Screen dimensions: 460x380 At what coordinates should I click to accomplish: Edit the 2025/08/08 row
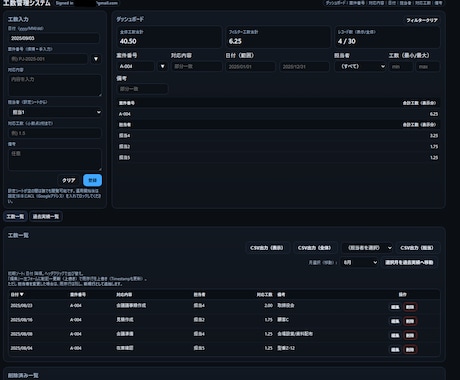pos(395,335)
